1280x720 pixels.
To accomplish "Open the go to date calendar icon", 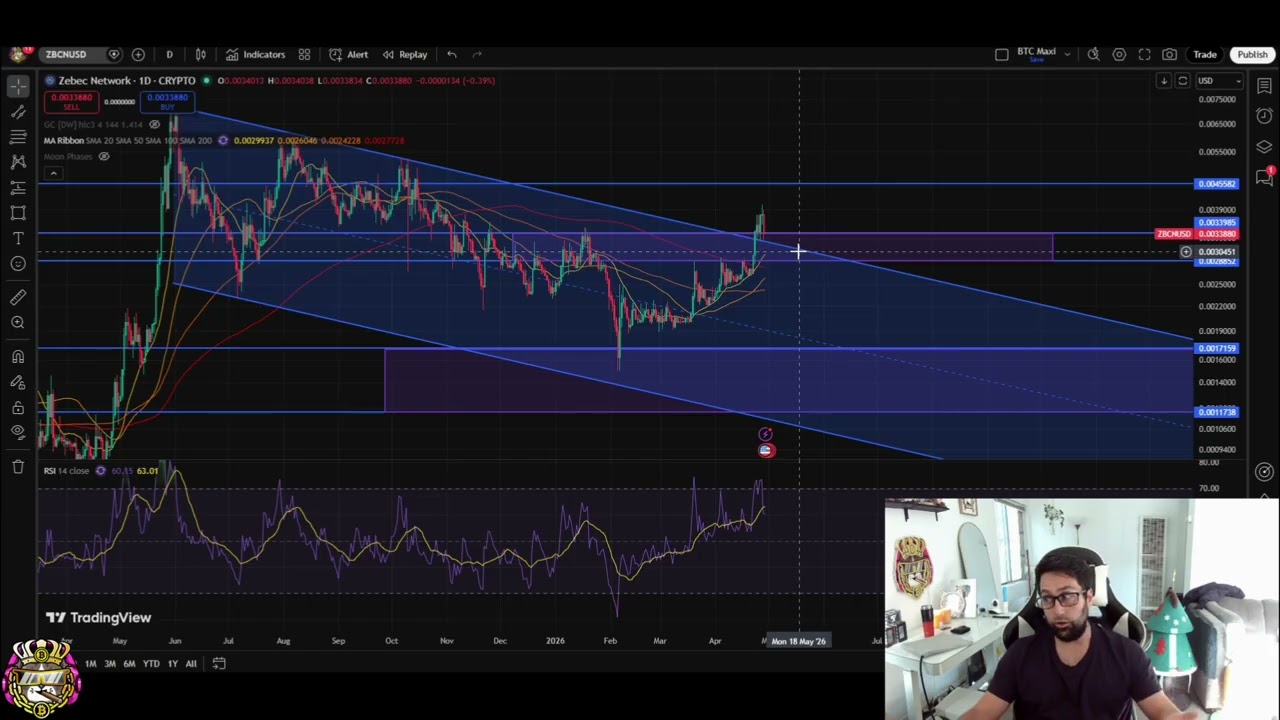I will (x=219, y=663).
